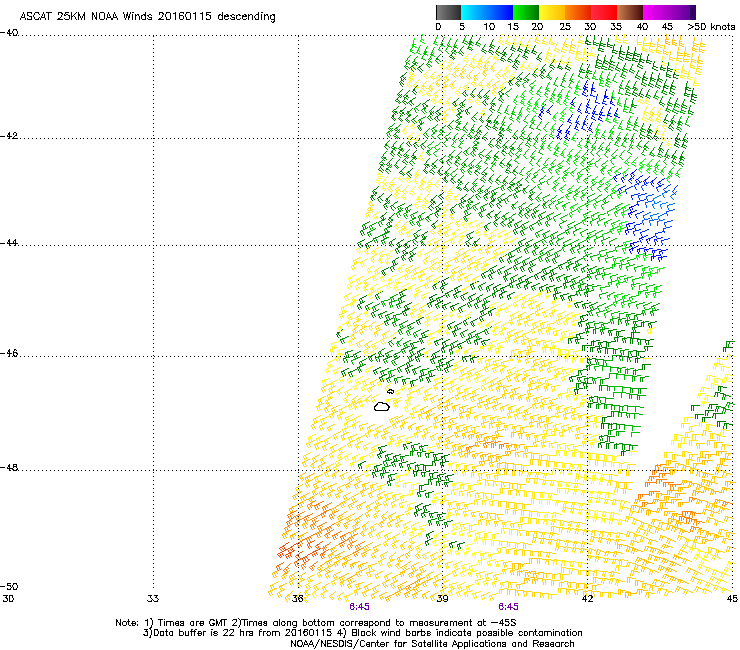Image resolution: width=740 pixels, height=650 pixels.
Task: Click the latitude axis label '-42'
Action: 9,136
